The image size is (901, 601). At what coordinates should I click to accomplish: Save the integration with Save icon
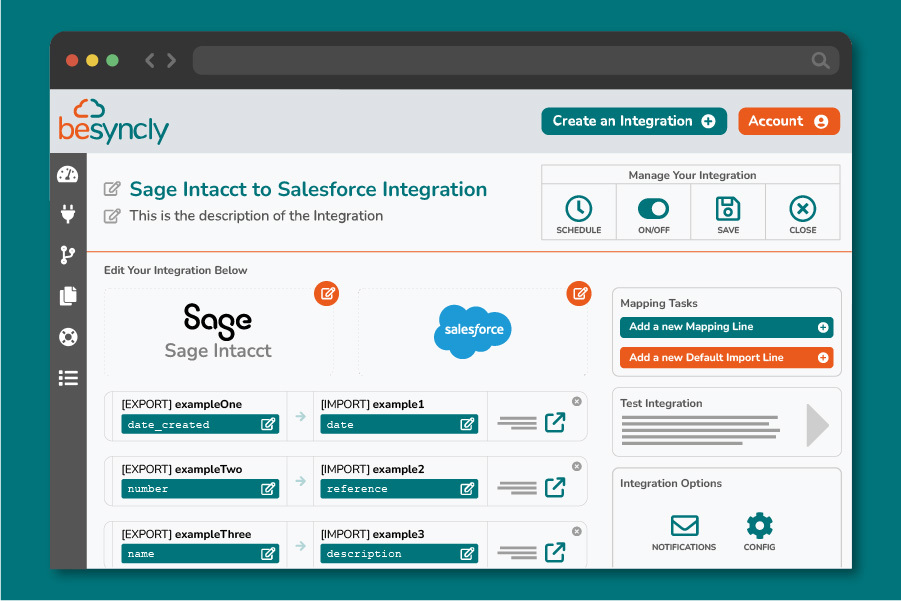[728, 209]
